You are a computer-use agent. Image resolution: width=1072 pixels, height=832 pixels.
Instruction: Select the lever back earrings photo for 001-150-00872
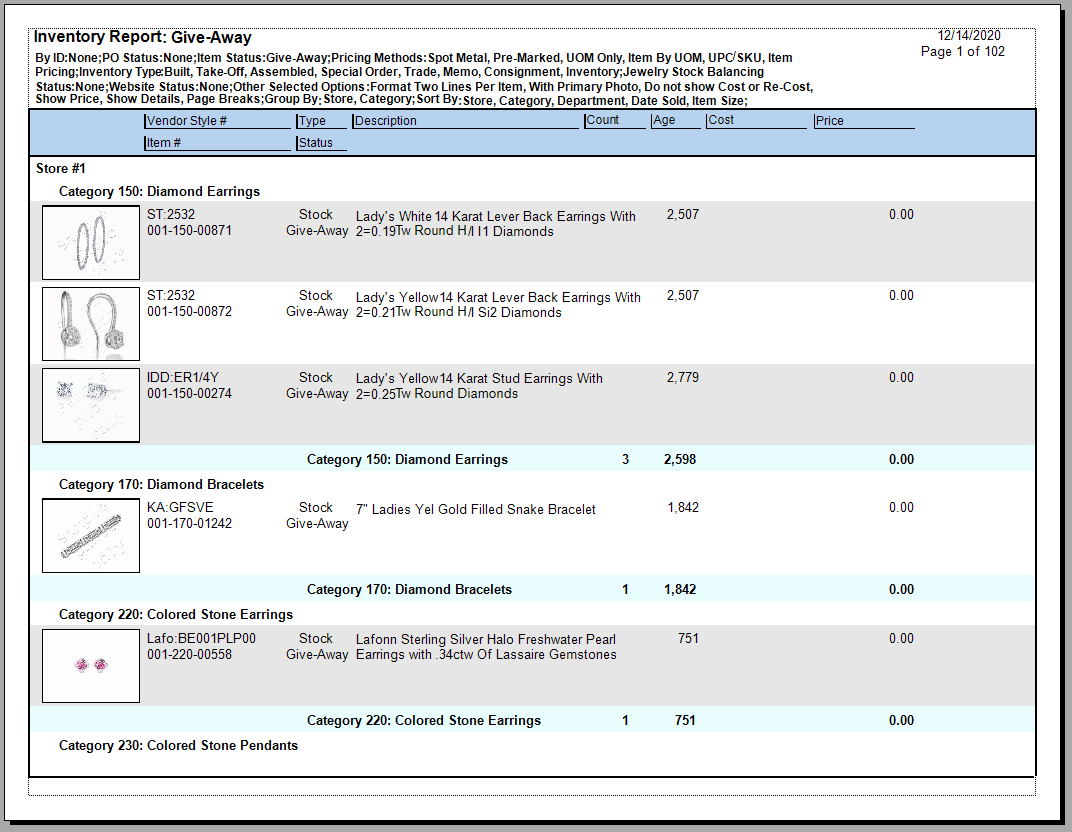(91, 323)
